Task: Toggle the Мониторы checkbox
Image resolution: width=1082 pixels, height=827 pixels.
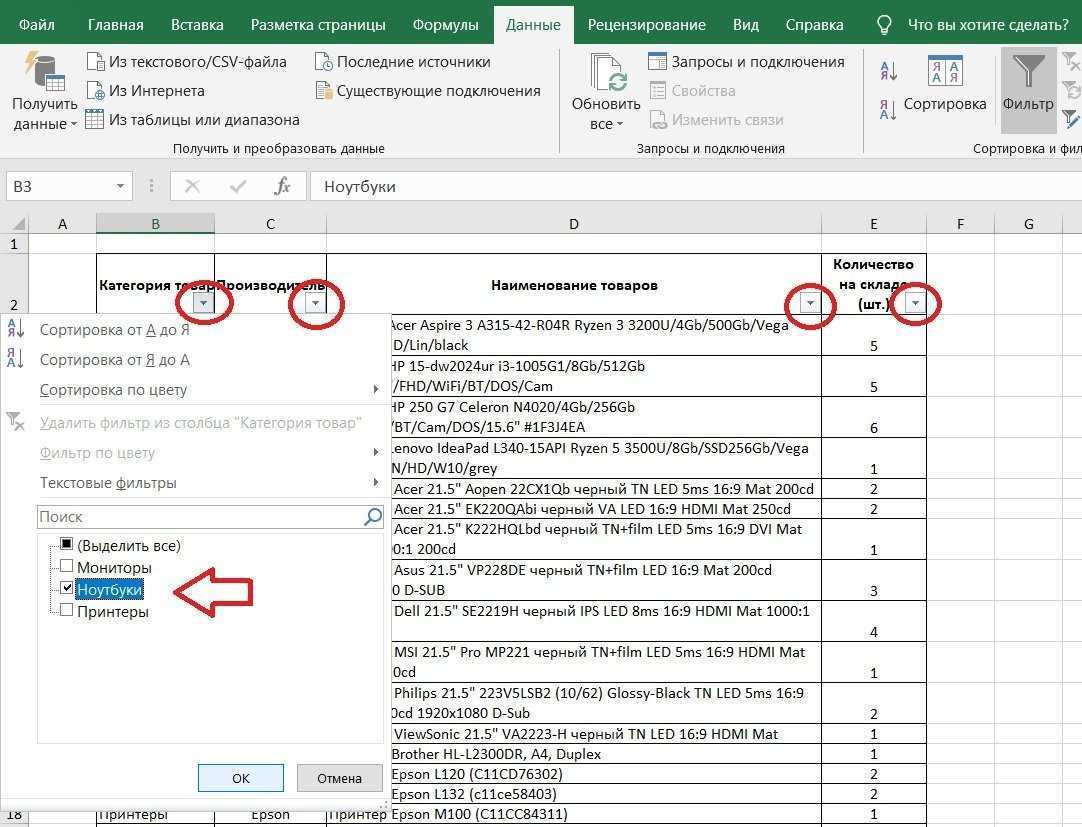Action: pos(67,567)
